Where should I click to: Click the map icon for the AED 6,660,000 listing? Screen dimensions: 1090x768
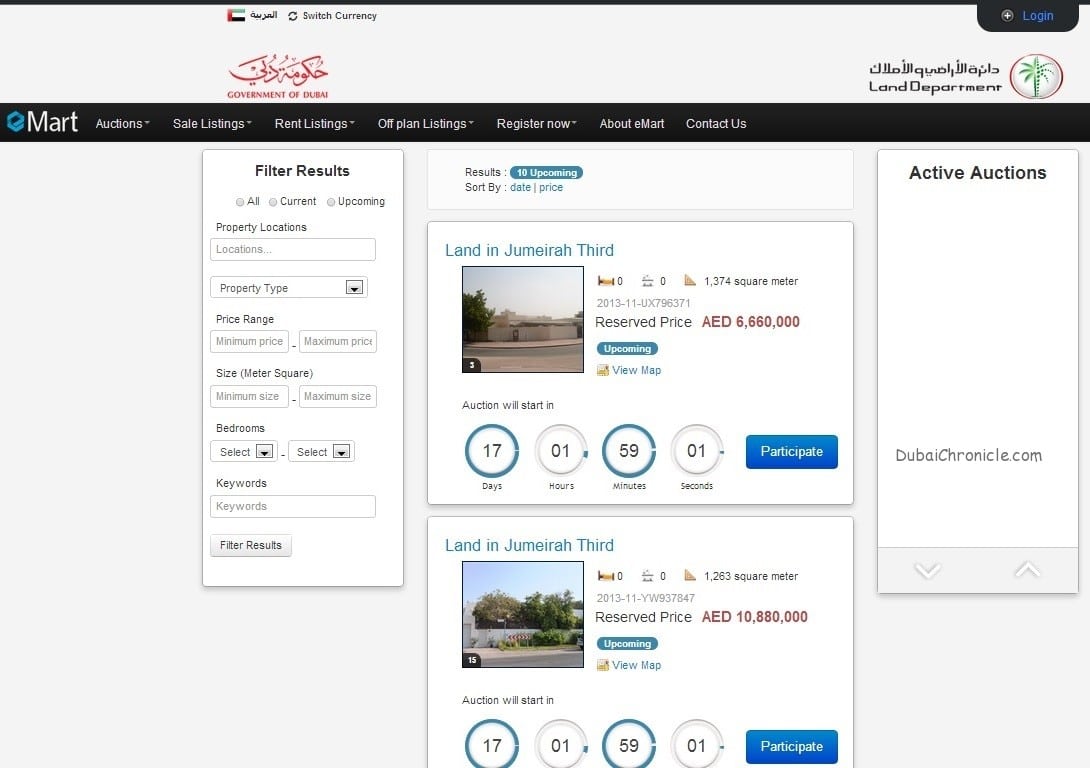tap(603, 370)
